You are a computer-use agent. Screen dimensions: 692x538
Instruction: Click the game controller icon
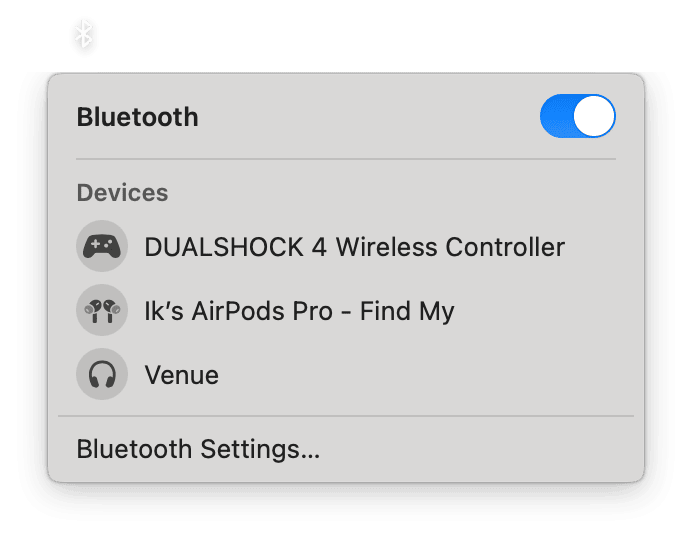102,247
